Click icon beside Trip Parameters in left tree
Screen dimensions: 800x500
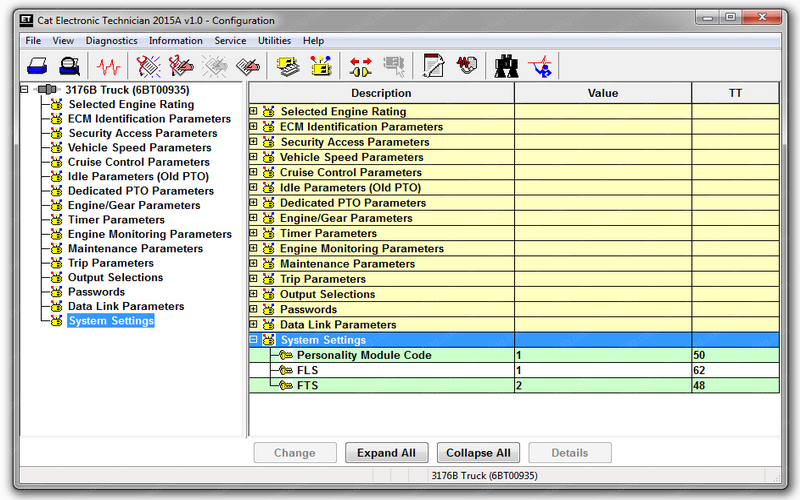pos(57,263)
